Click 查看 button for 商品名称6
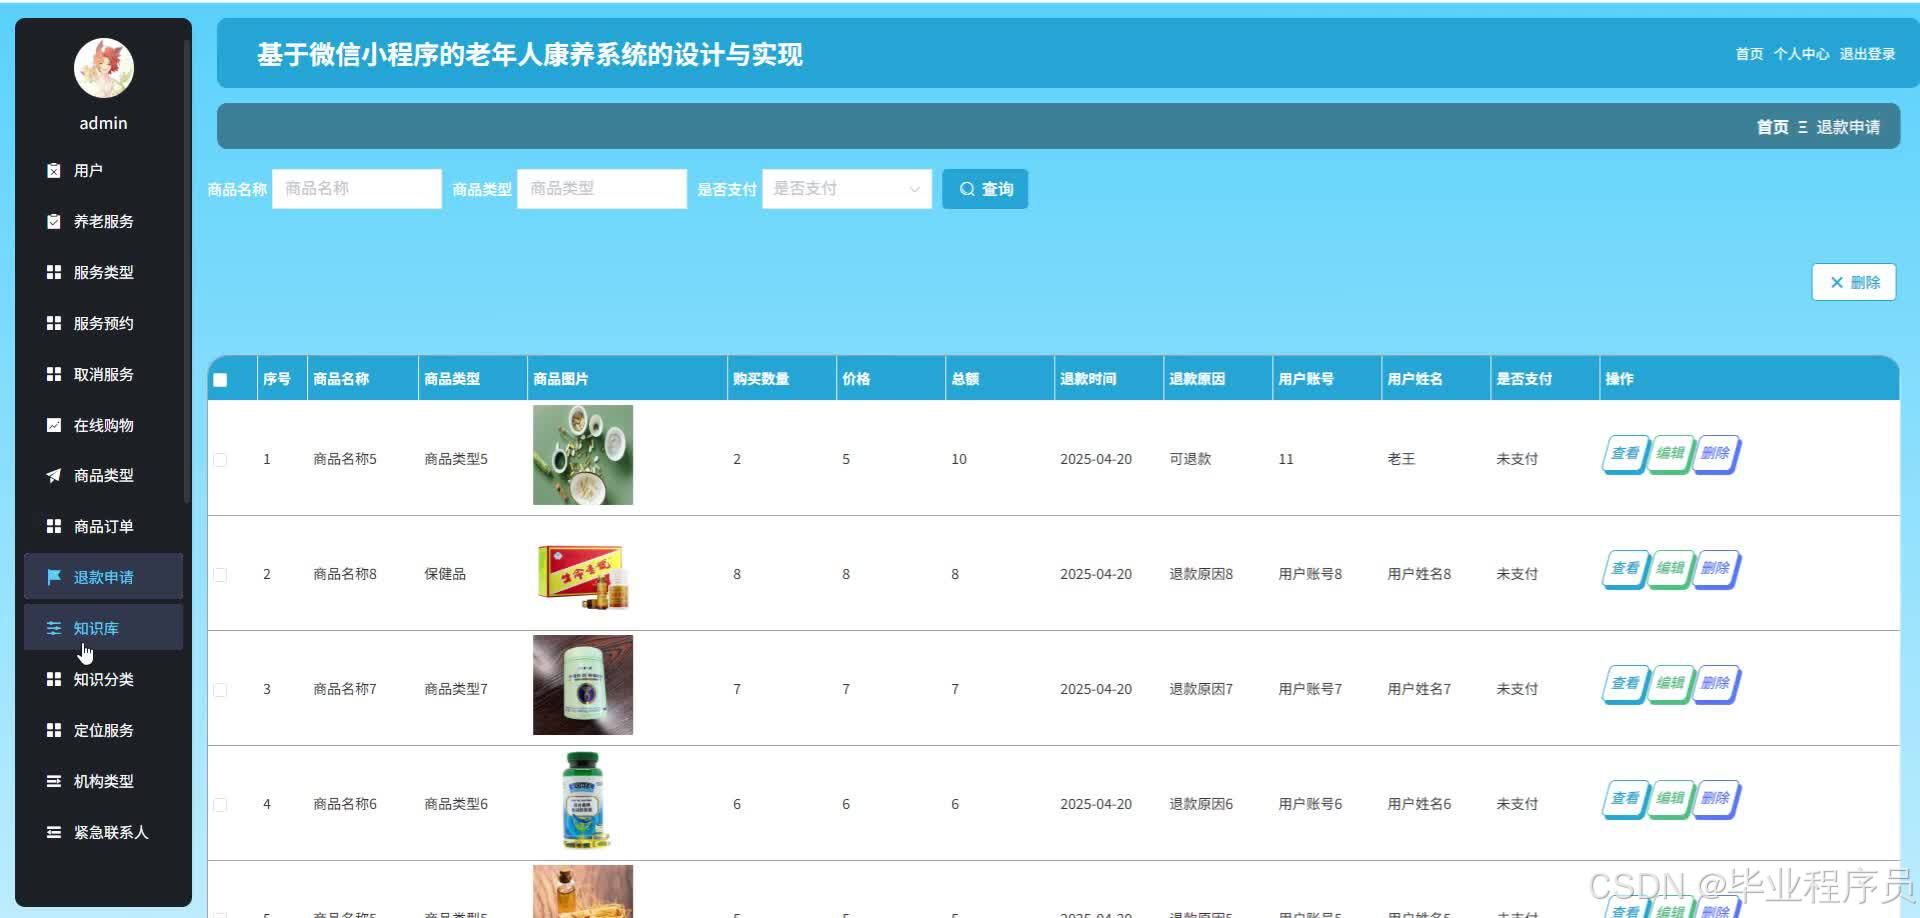Viewport: 1920px width, 918px height. pos(1625,799)
